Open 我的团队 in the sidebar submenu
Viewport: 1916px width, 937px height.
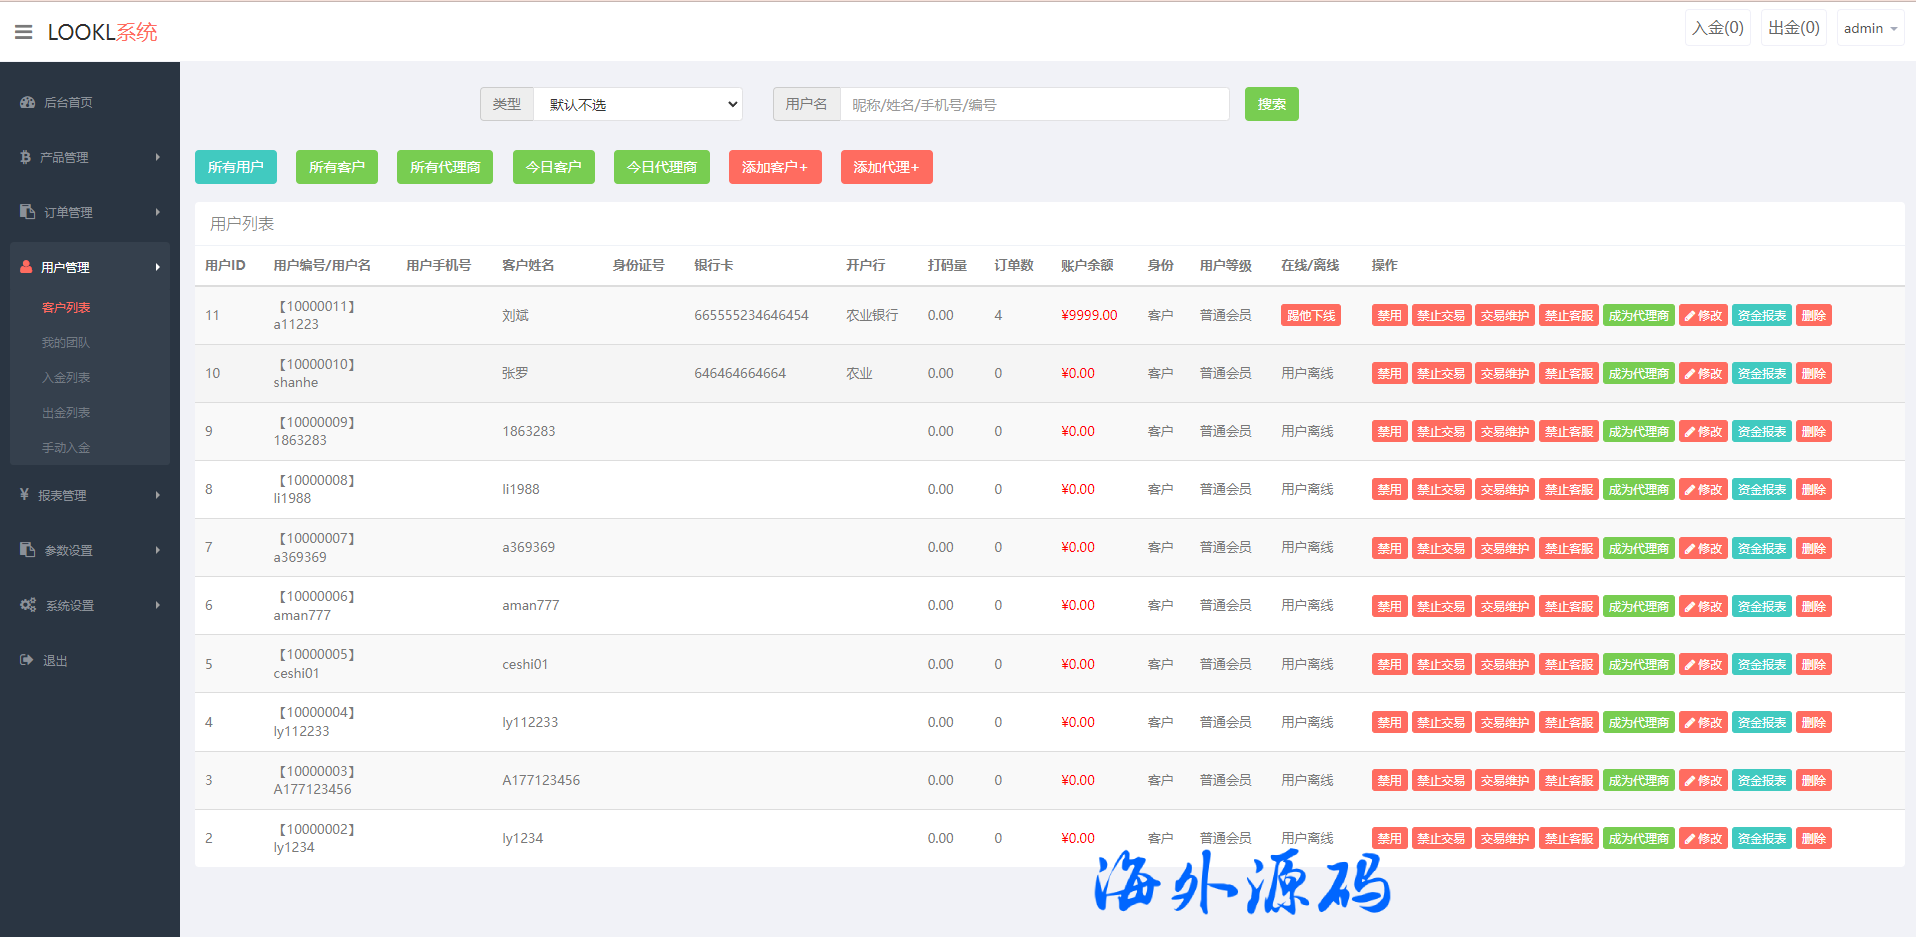click(66, 342)
